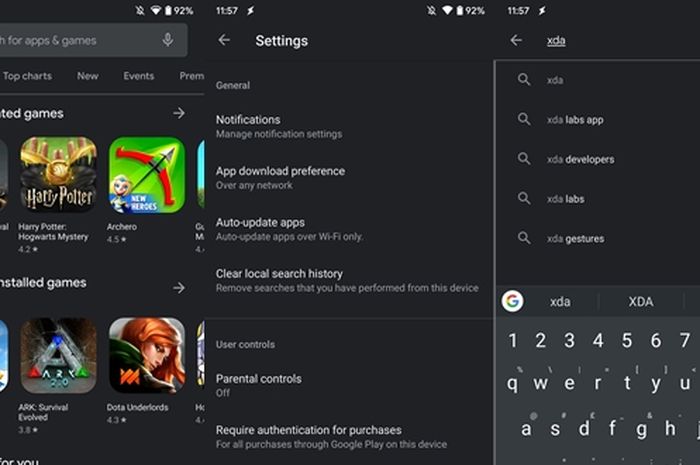Choose uppercase 'XDA' keyboard suggestion
700x465 pixels.
coord(641,302)
